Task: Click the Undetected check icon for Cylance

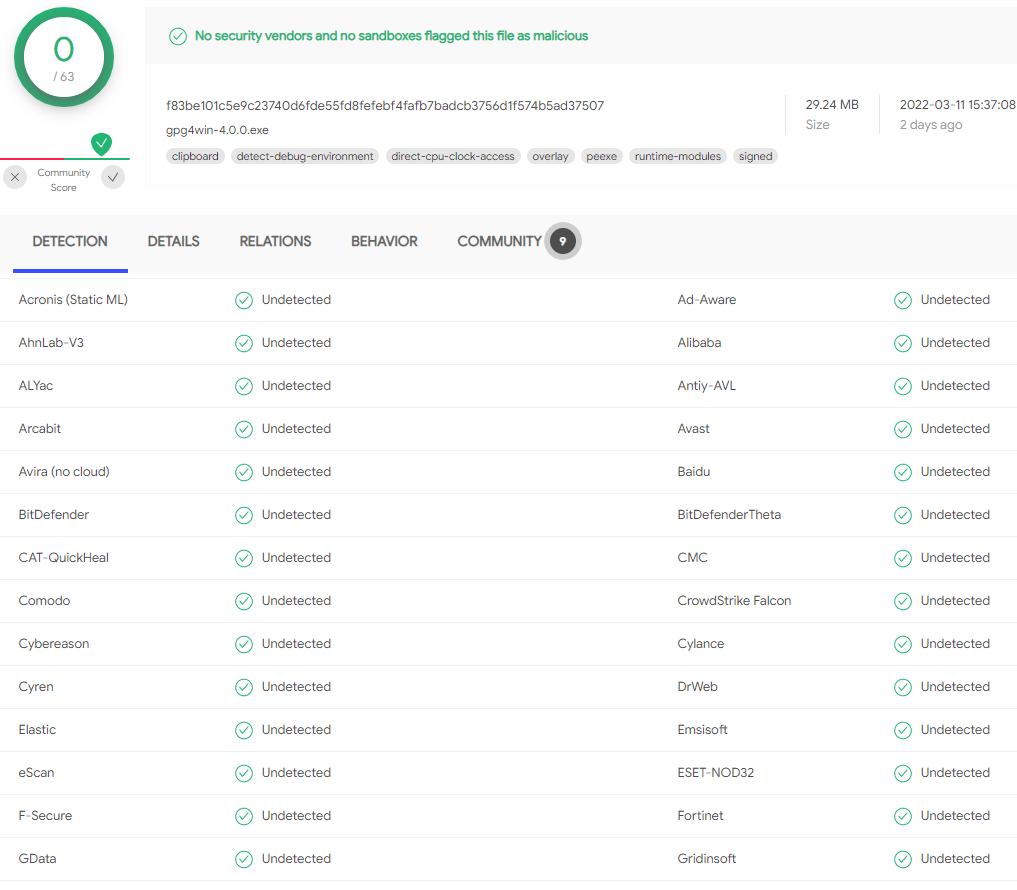Action: [903, 644]
